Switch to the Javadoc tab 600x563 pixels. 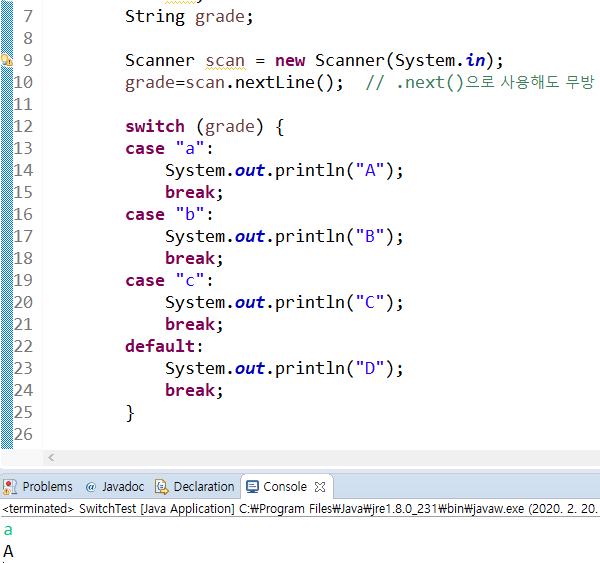[x=115, y=486]
